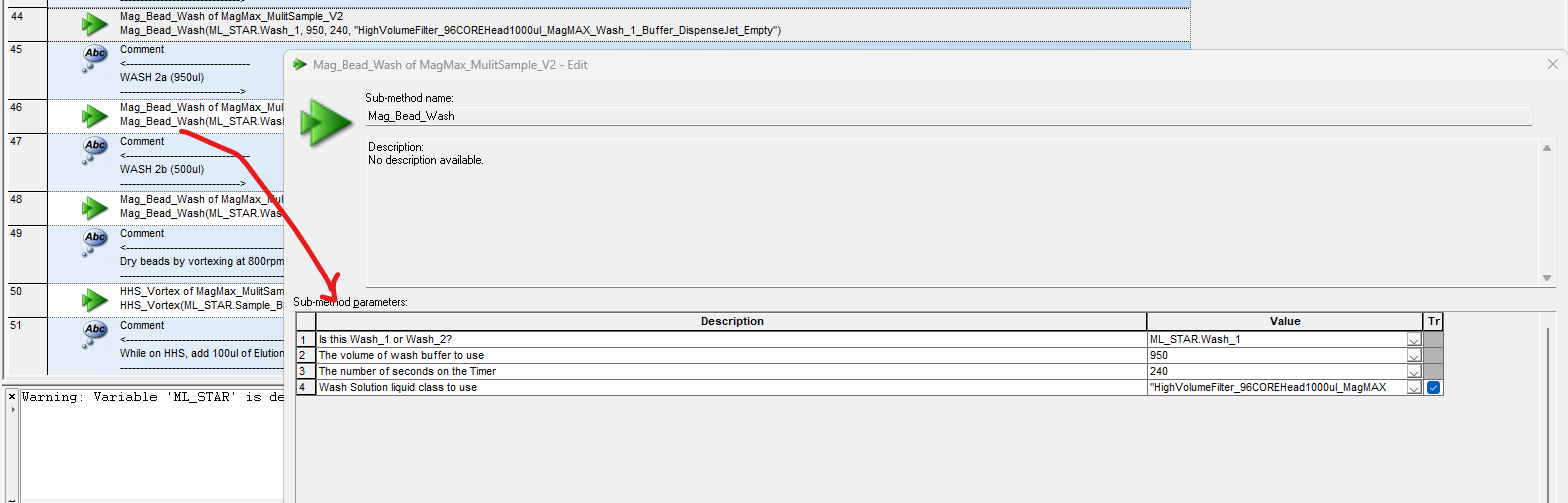Click 'Dry beads by vortexing' comment text

pyautogui.click(x=201, y=261)
